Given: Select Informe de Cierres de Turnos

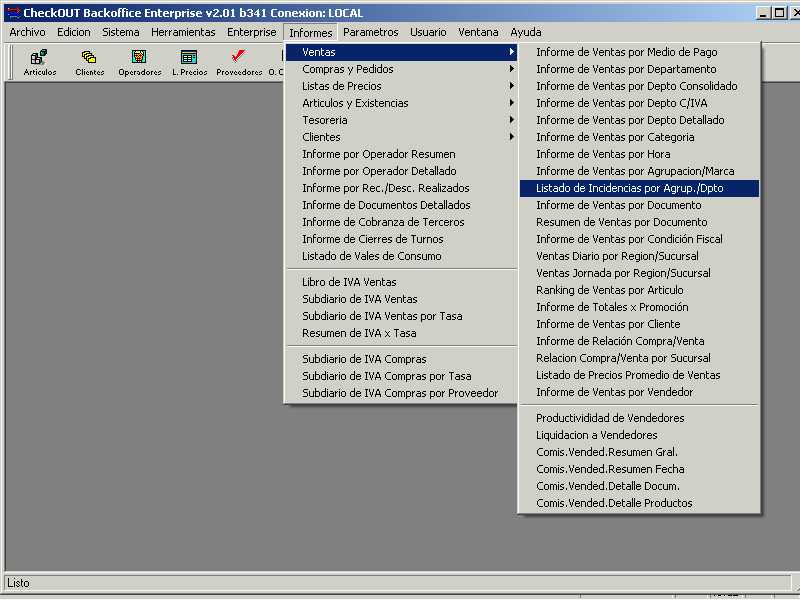Looking at the screenshot, I should (401, 239).
